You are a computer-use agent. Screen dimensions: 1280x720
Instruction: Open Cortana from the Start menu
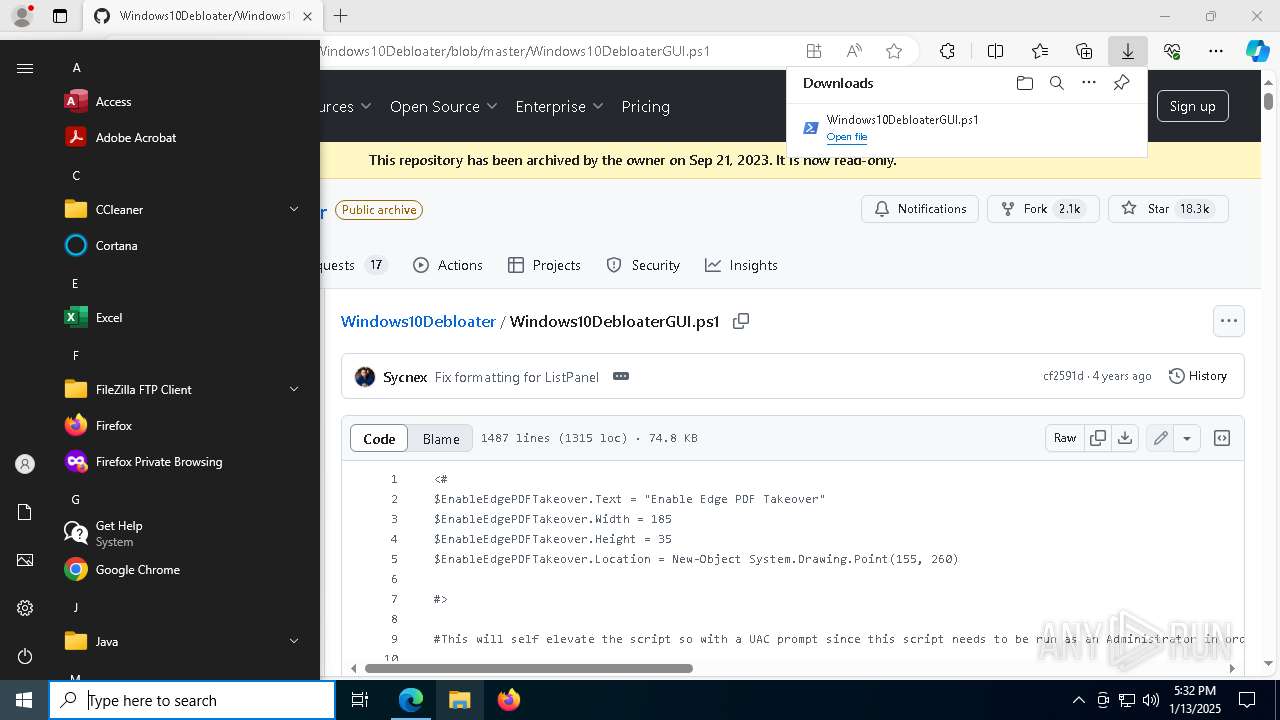[x=185, y=246]
